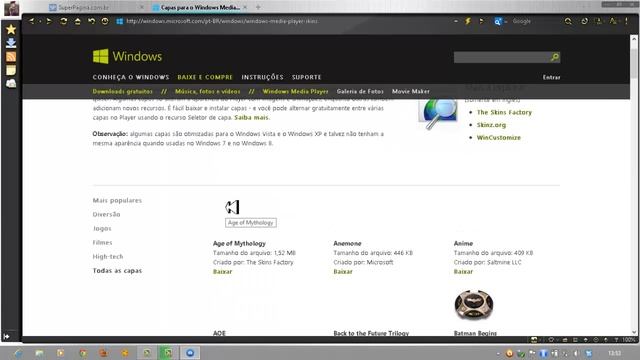
Task: Open The Skins Factory link
Action: pos(504,112)
